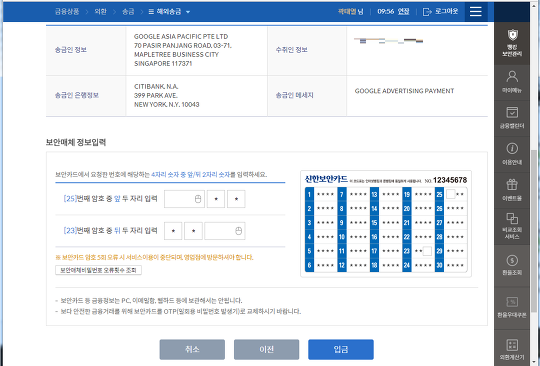The height and width of the screenshot is (366, 540).
Task: Focus the [23]번째 암호 뒤 두 자리 field
Action: click(225, 231)
